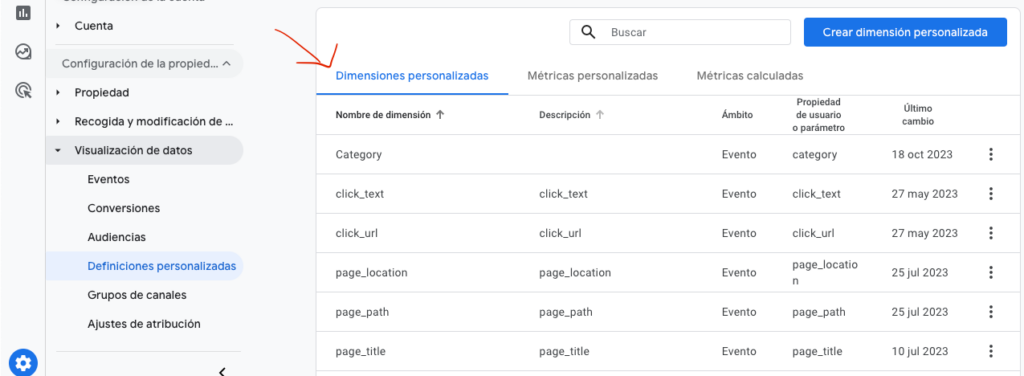Open the three-dot menu for click_text row
The width and height of the screenshot is (1024, 376).
991,194
